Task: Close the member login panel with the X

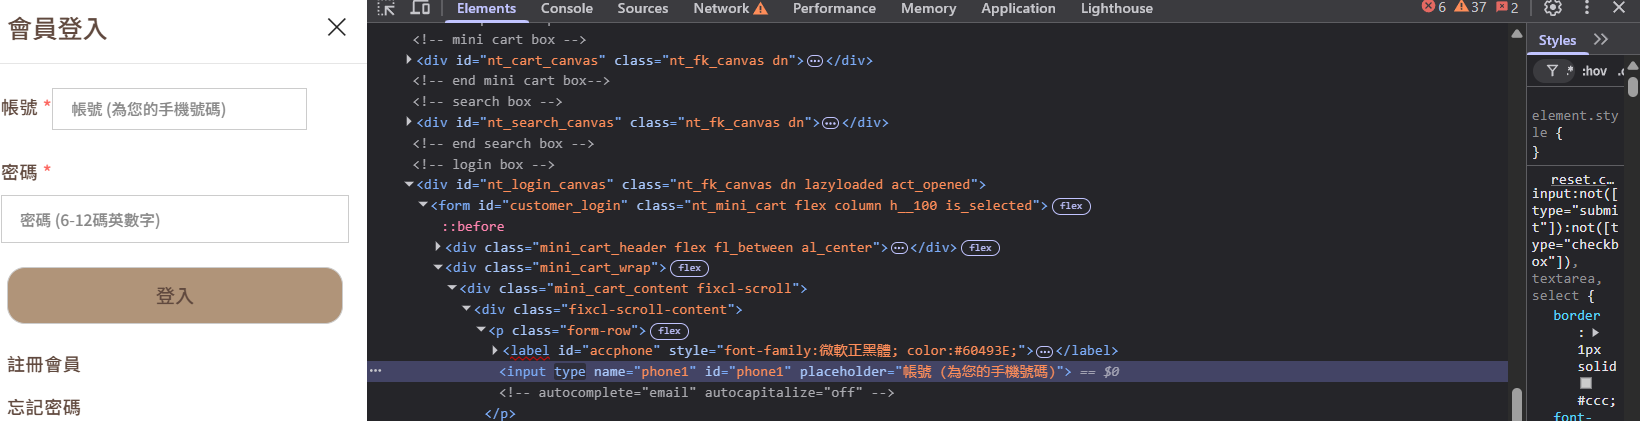Action: pyautogui.click(x=337, y=27)
